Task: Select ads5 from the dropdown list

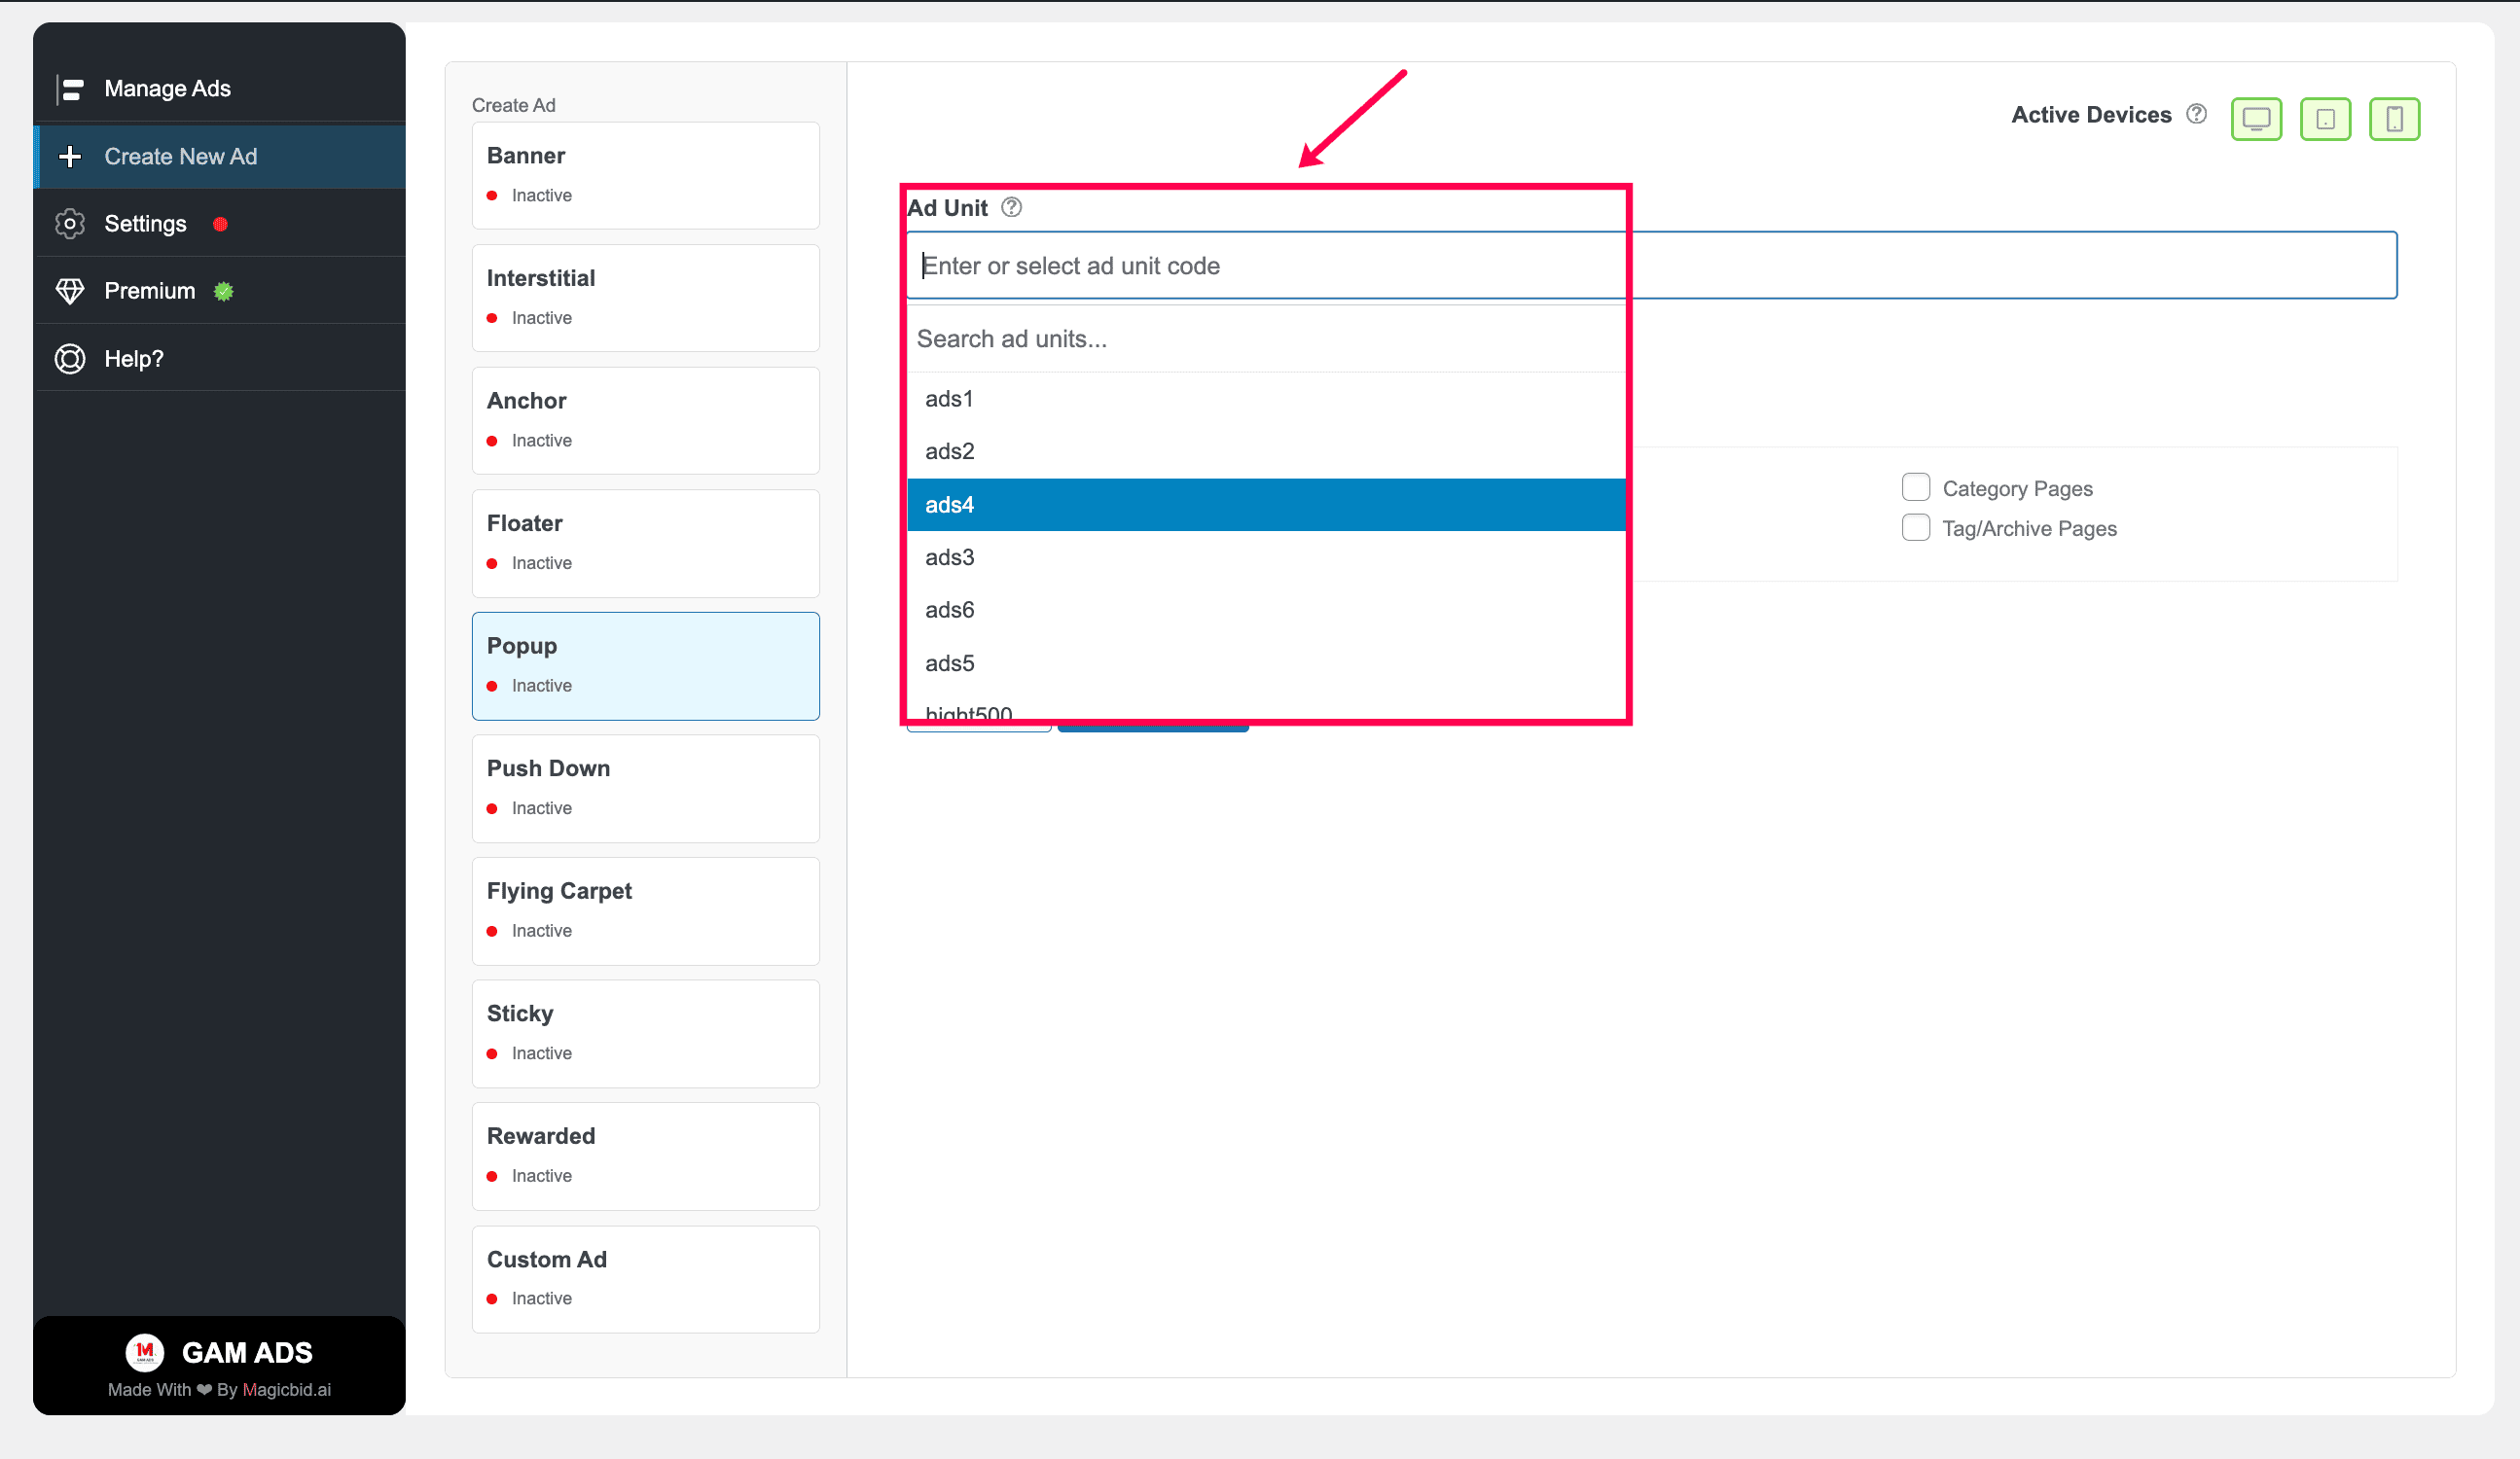Action: [x=1266, y=663]
